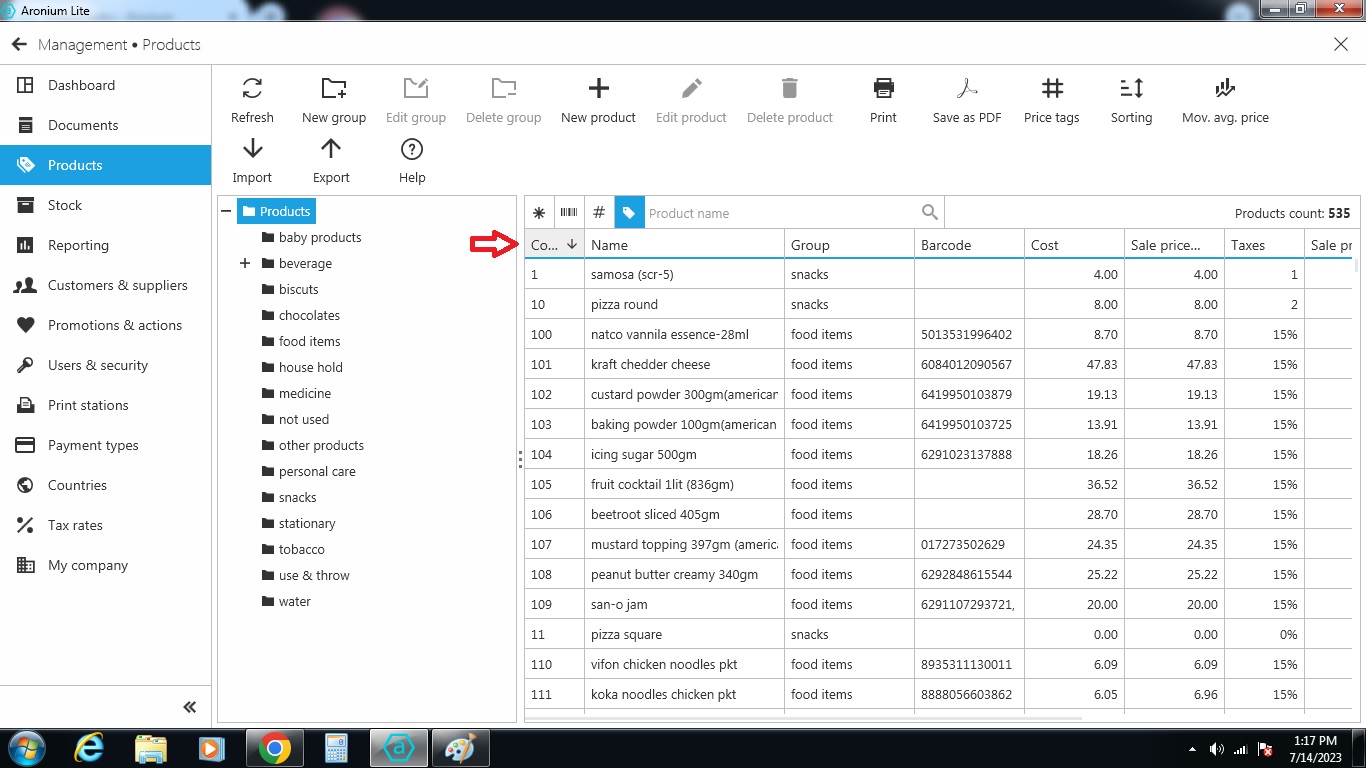Create a new group with New group icon
The height and width of the screenshot is (768, 1366).
[333, 90]
